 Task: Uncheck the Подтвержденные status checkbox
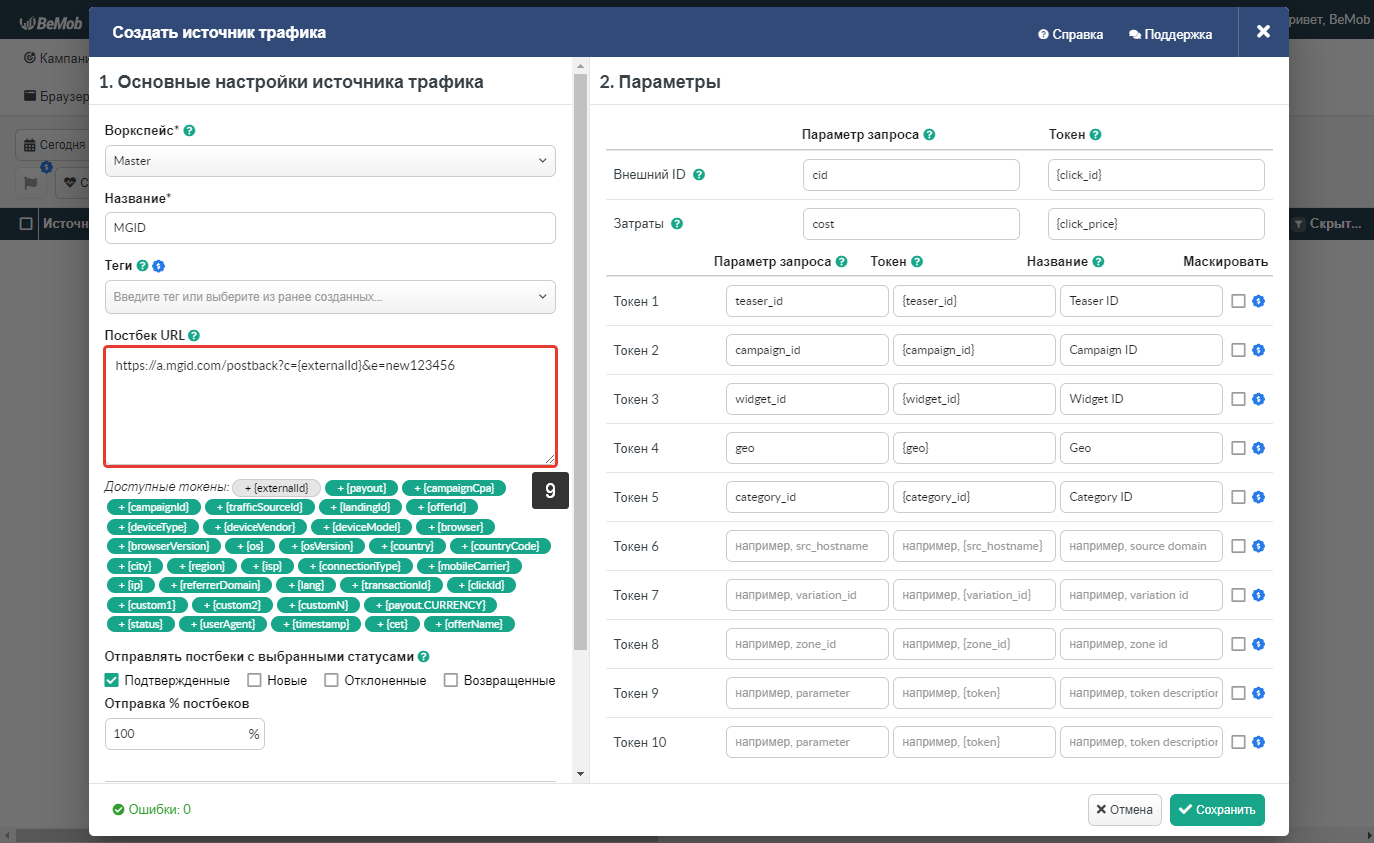pyautogui.click(x=112, y=680)
